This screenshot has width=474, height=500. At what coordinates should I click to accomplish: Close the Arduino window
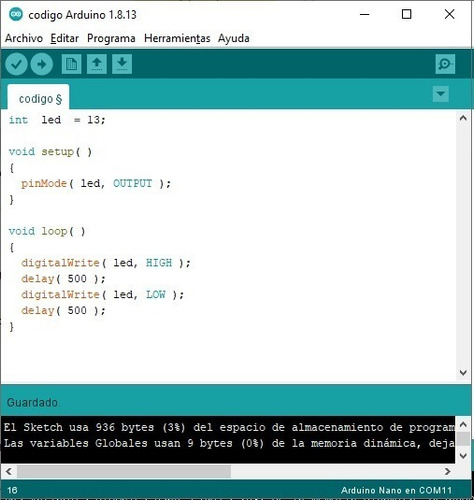click(450, 14)
